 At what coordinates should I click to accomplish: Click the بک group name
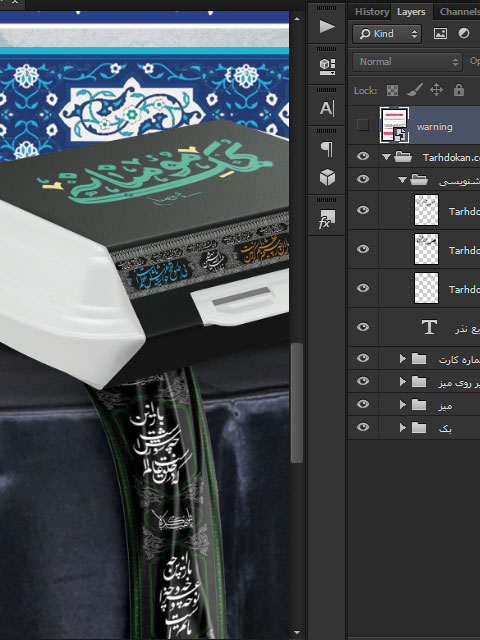445,429
